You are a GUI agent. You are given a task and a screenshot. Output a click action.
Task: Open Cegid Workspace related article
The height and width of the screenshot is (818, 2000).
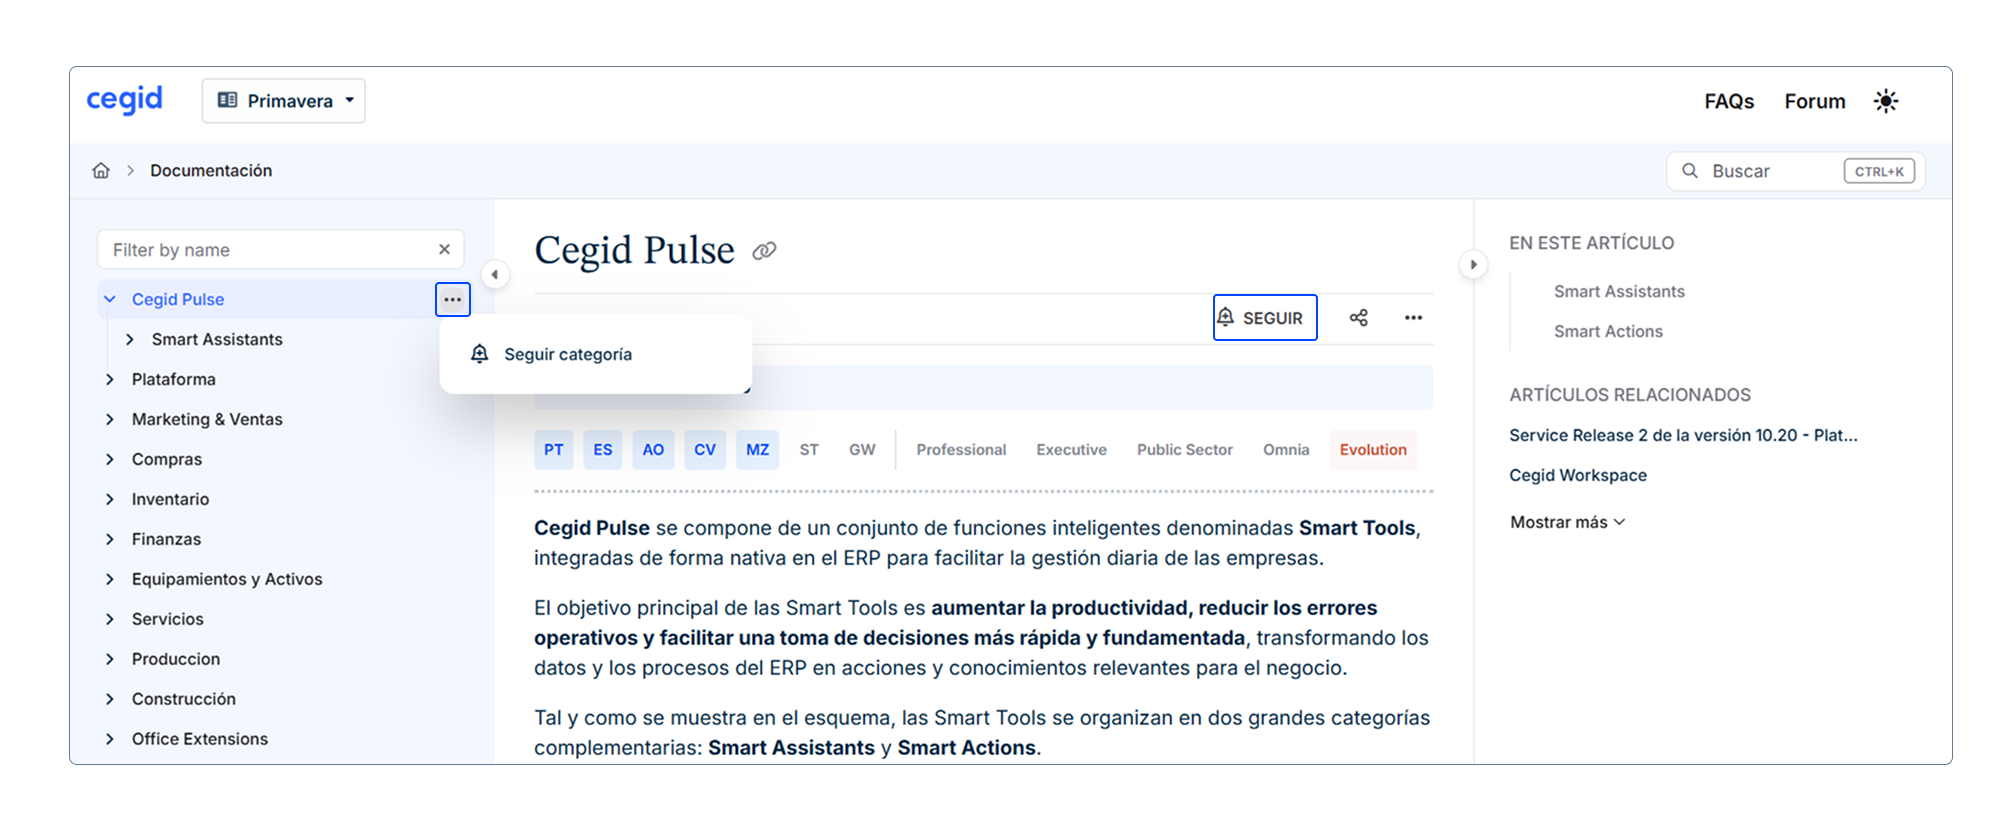(x=1578, y=475)
